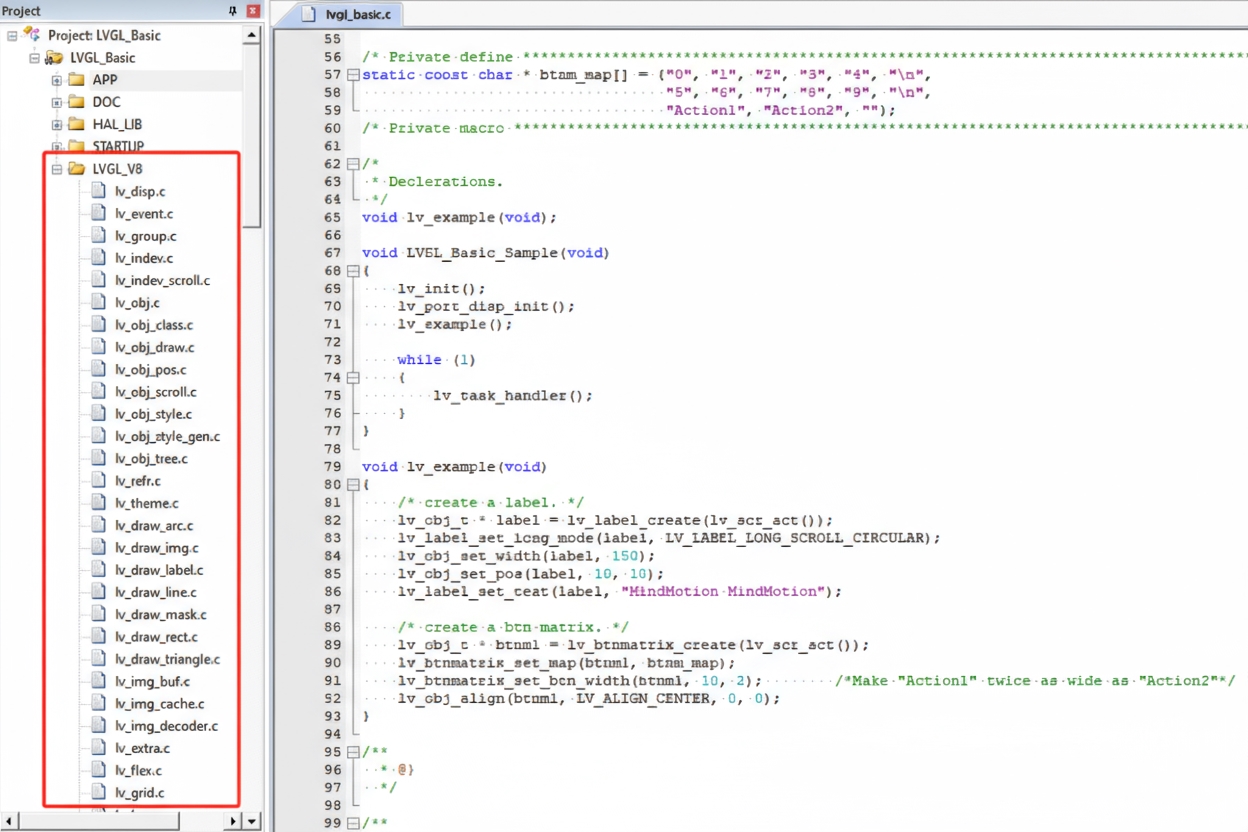Click the LVGL_Basic target icon
The width and height of the screenshot is (1248, 832).
pos(54,58)
